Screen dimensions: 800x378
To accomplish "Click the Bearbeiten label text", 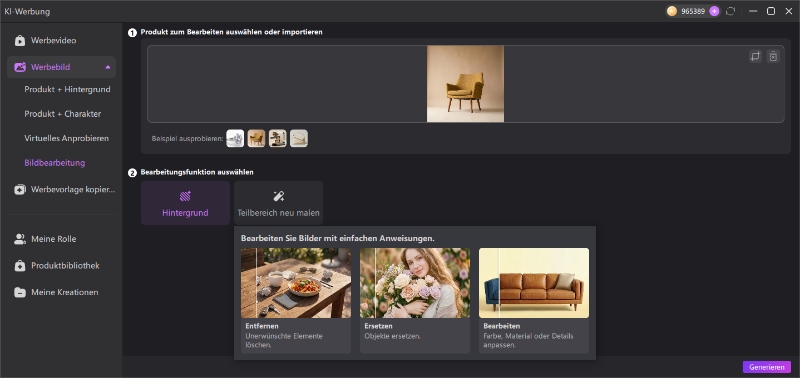I will coord(502,326).
